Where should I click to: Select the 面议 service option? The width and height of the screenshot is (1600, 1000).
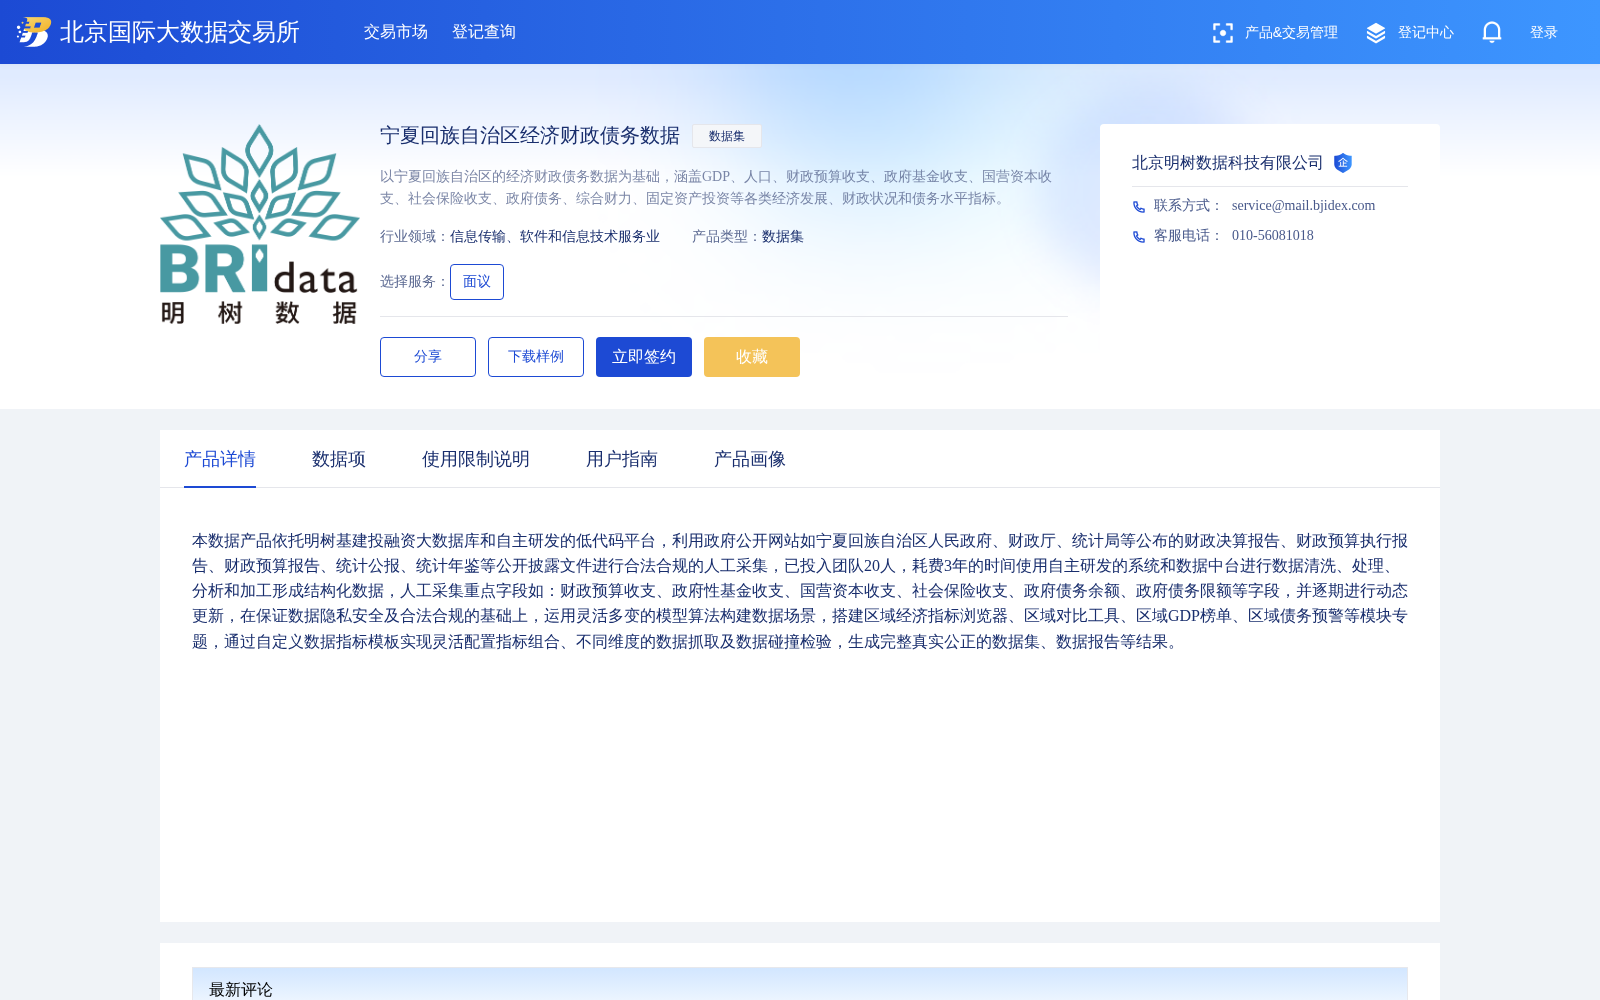tap(477, 282)
